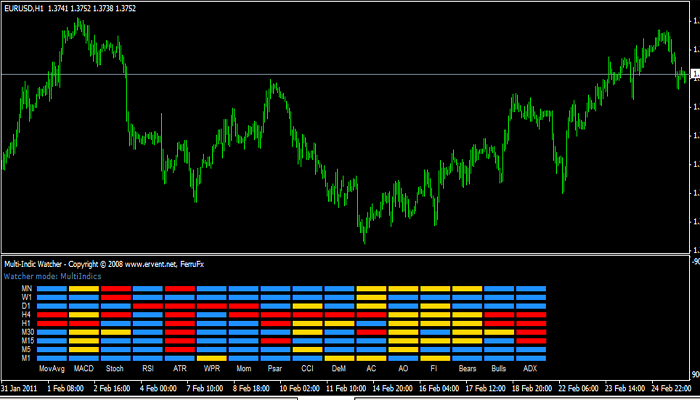Select the yellow MN row cell under MACD
Image resolution: width=700 pixels, height=400 pixels.
pos(84,288)
